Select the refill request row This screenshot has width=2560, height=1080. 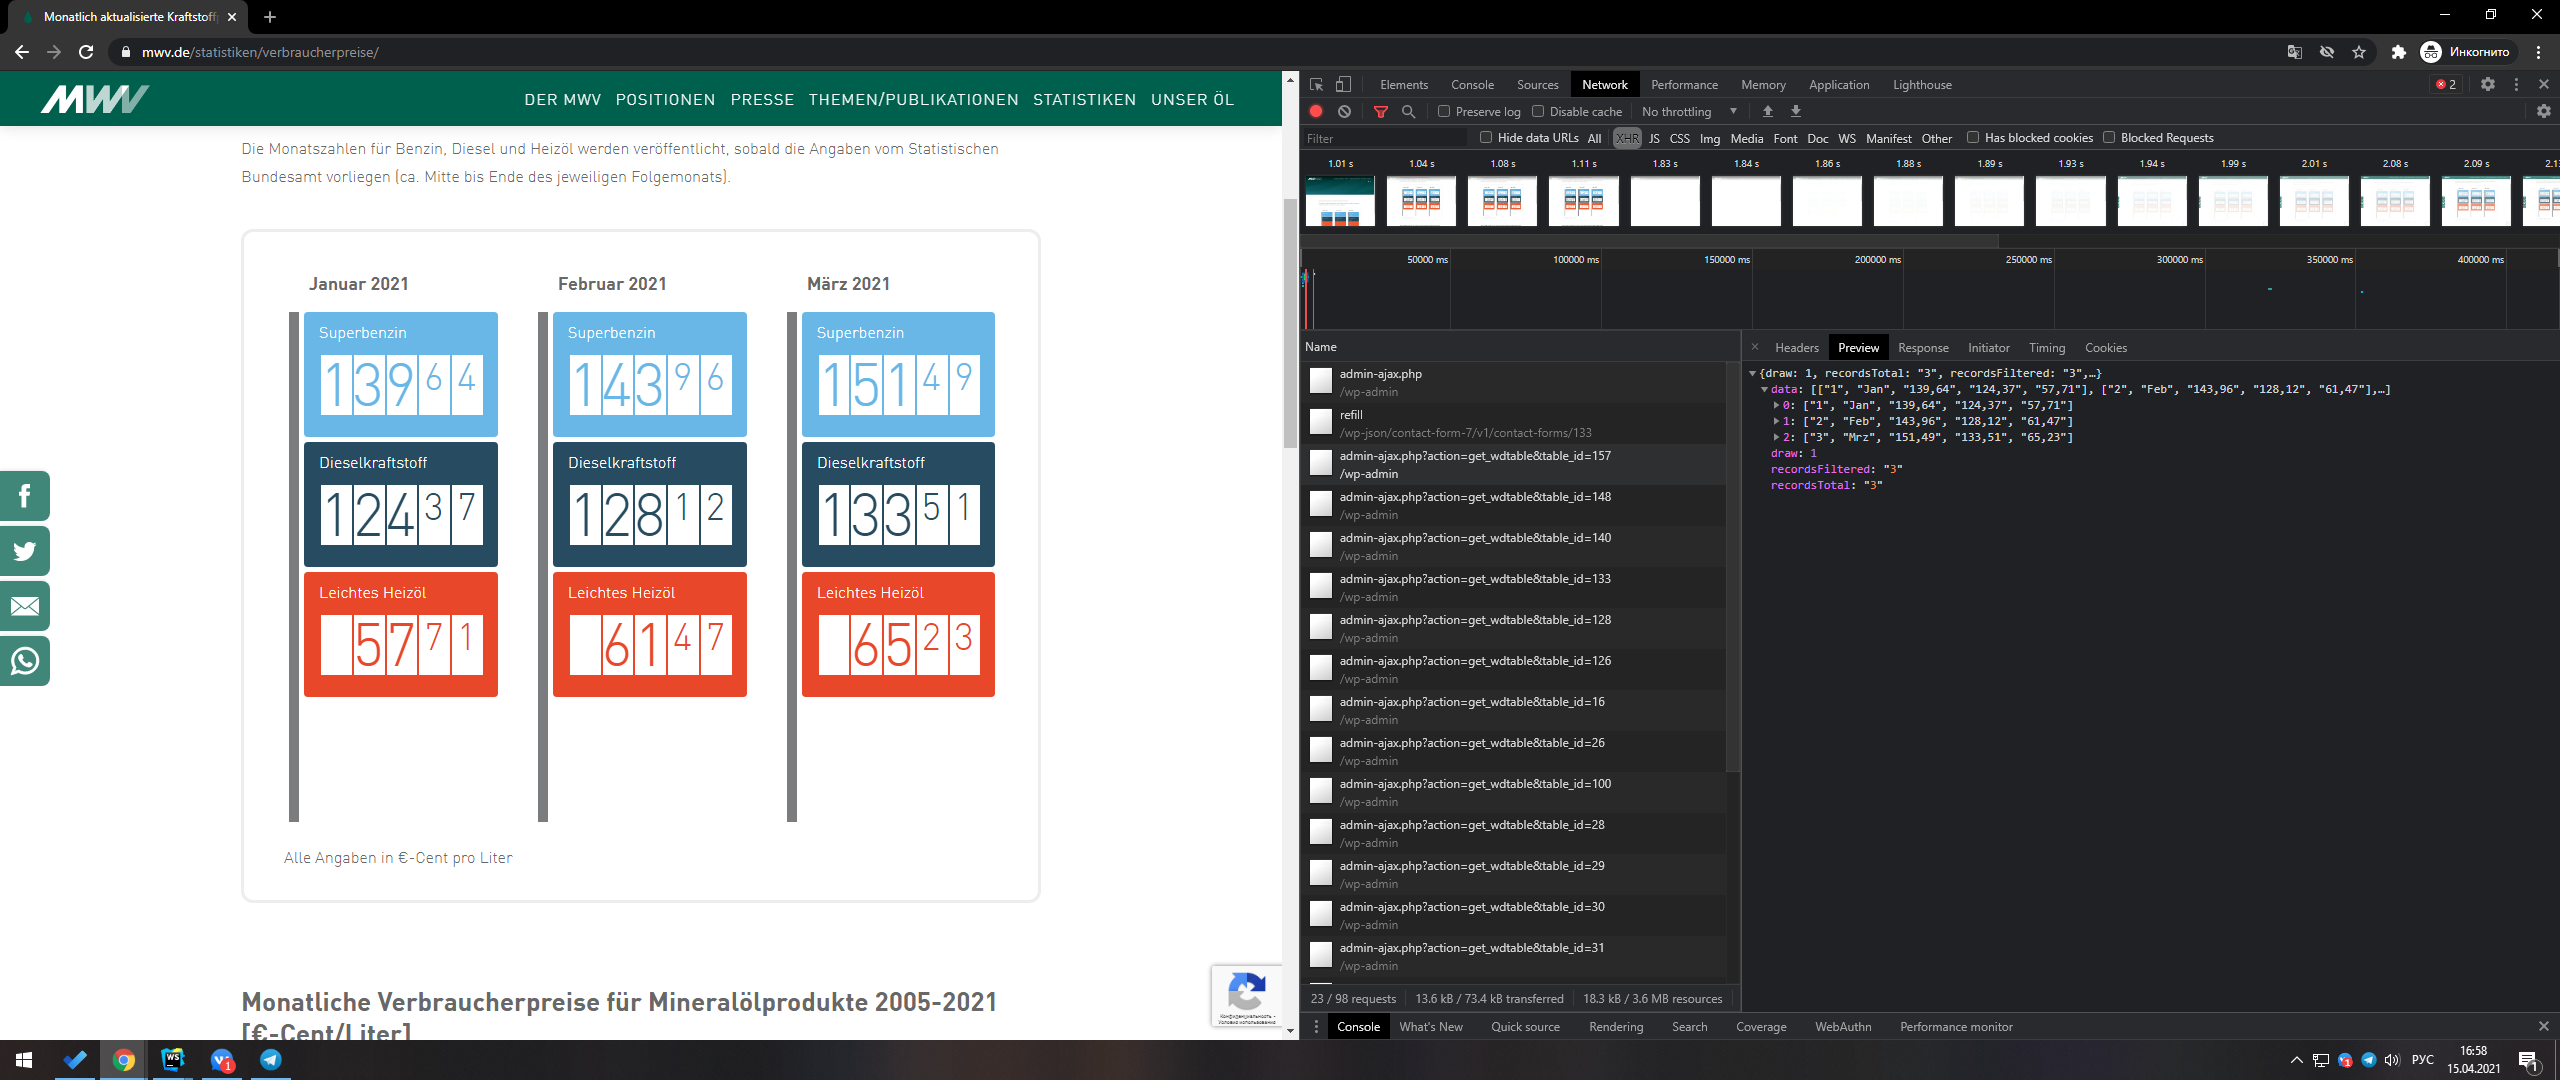click(1514, 423)
